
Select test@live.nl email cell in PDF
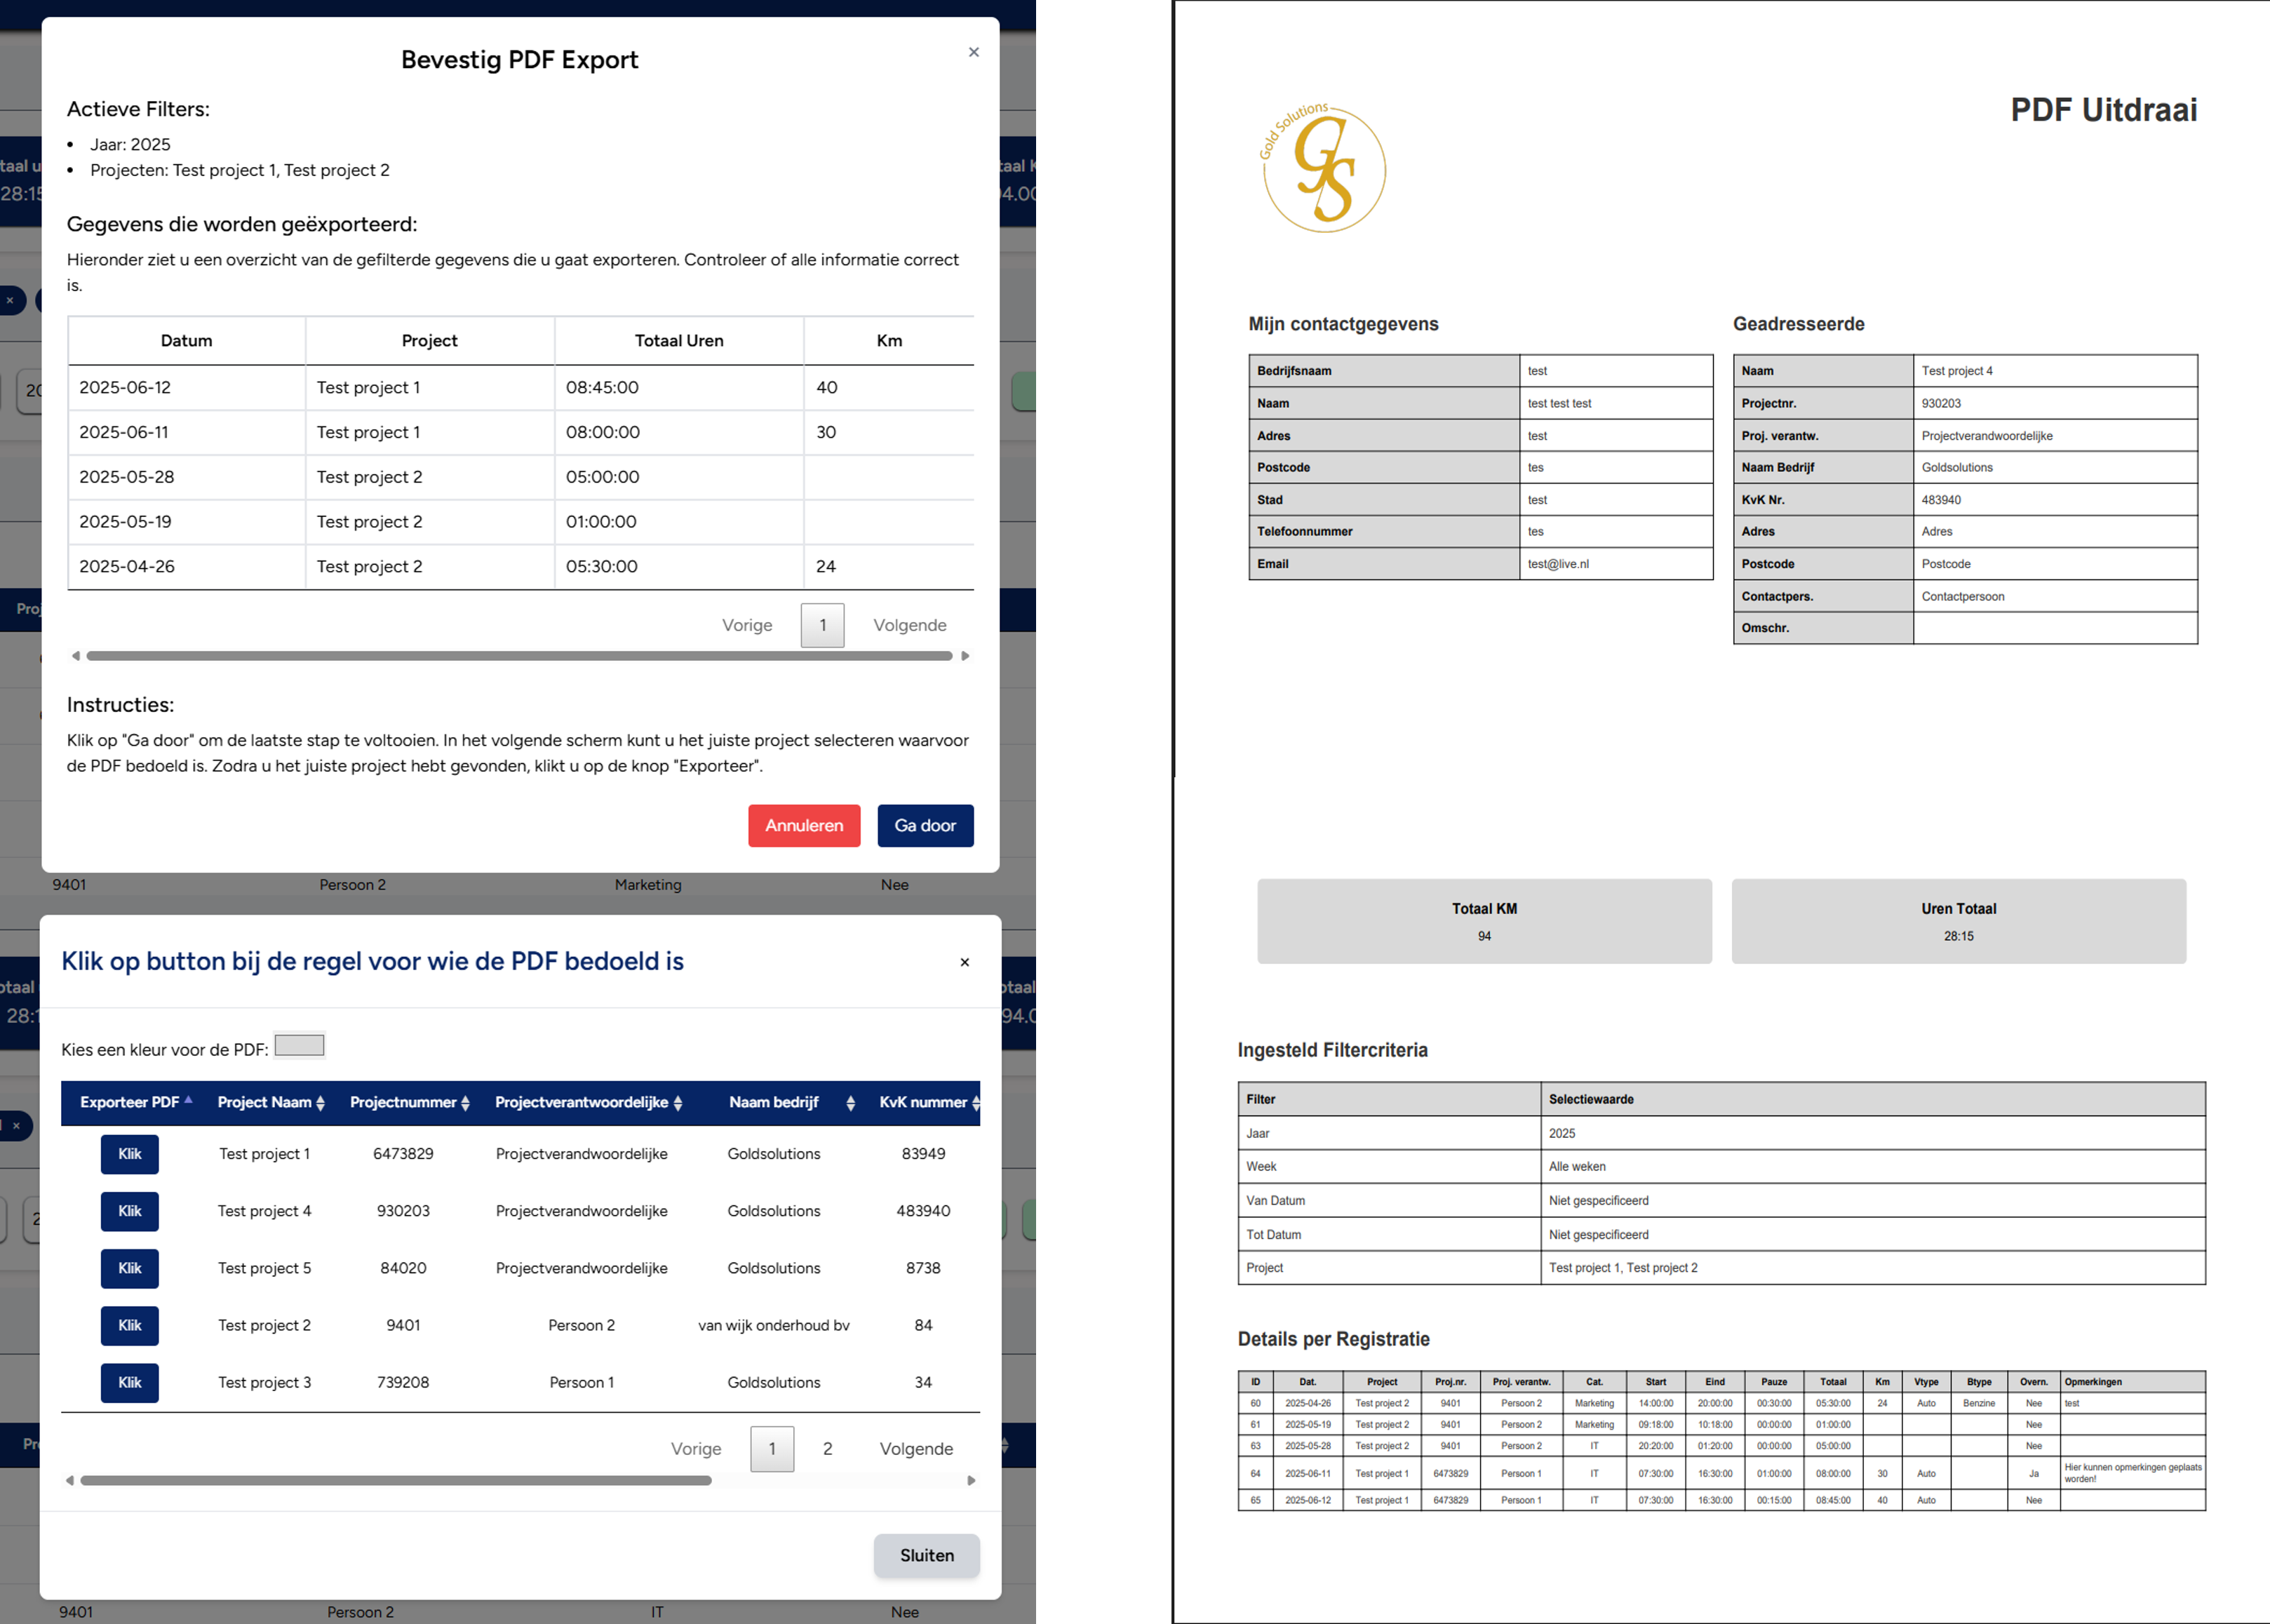1616,564
